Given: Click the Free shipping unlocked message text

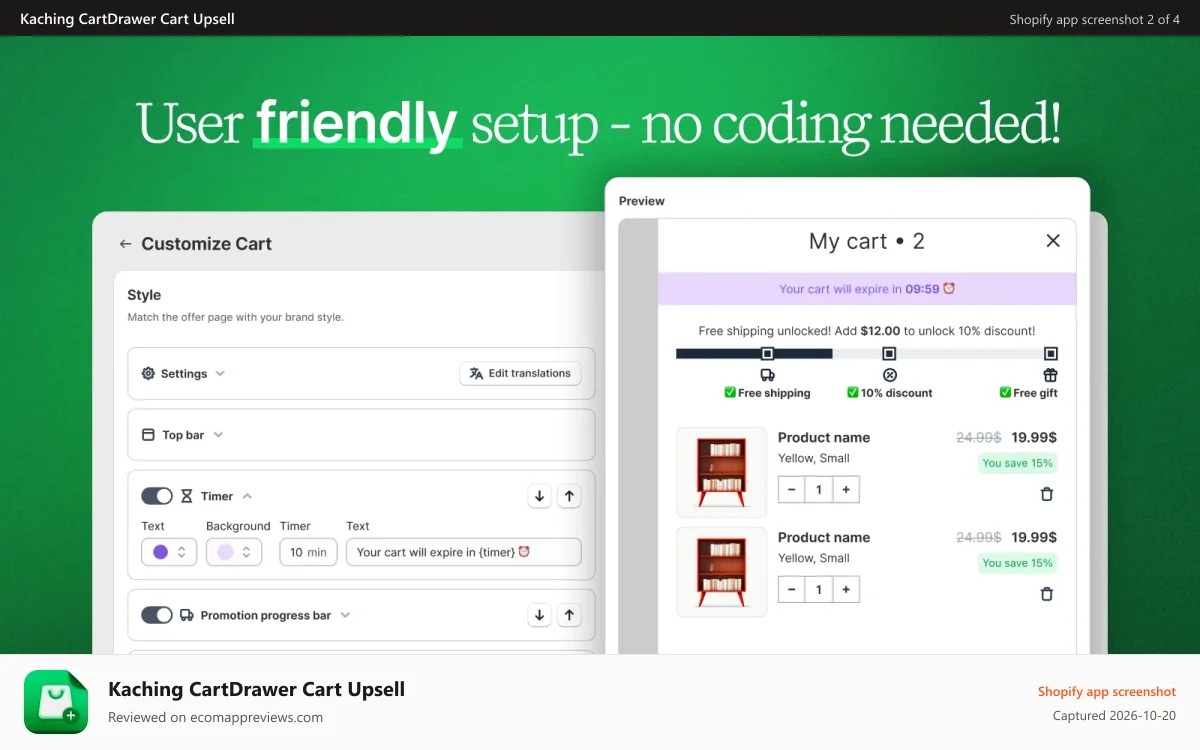Looking at the screenshot, I should (x=867, y=330).
